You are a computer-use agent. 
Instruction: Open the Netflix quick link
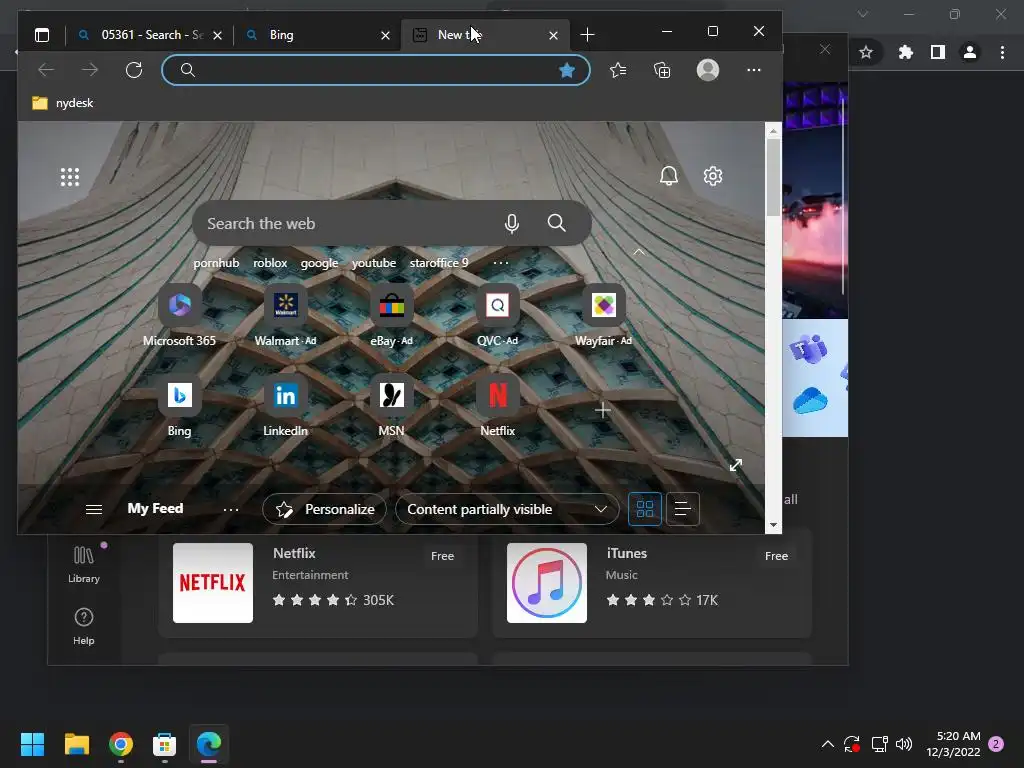coord(498,406)
